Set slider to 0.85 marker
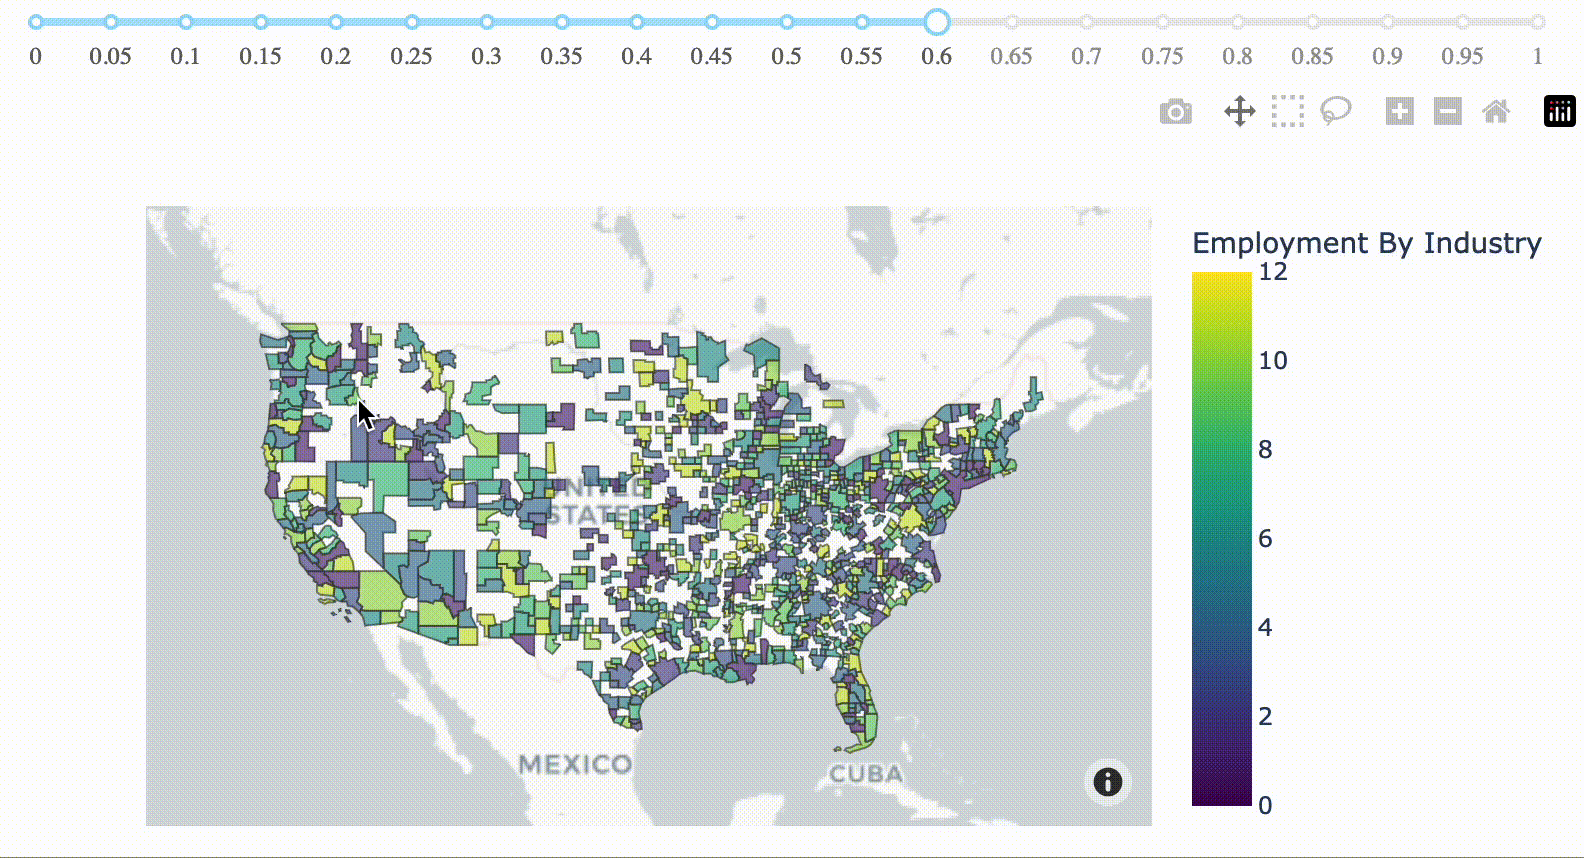The image size is (1584, 858). pyautogui.click(x=1313, y=22)
